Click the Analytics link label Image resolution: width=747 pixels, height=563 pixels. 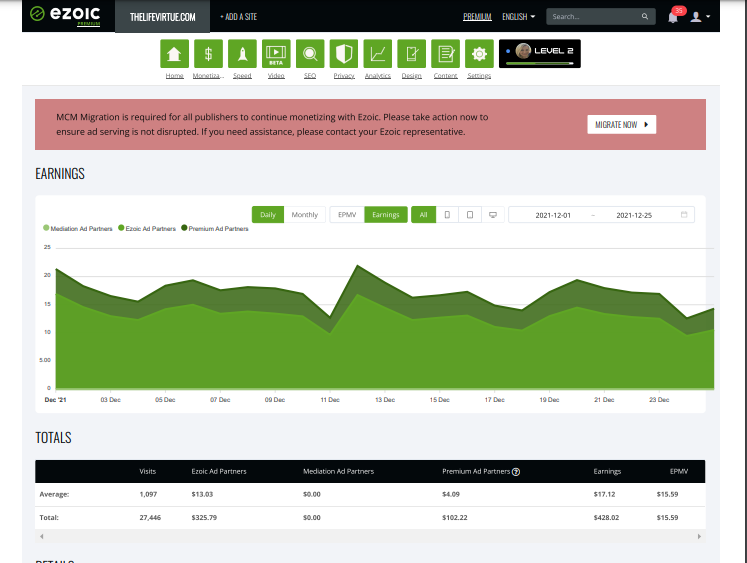[377, 76]
